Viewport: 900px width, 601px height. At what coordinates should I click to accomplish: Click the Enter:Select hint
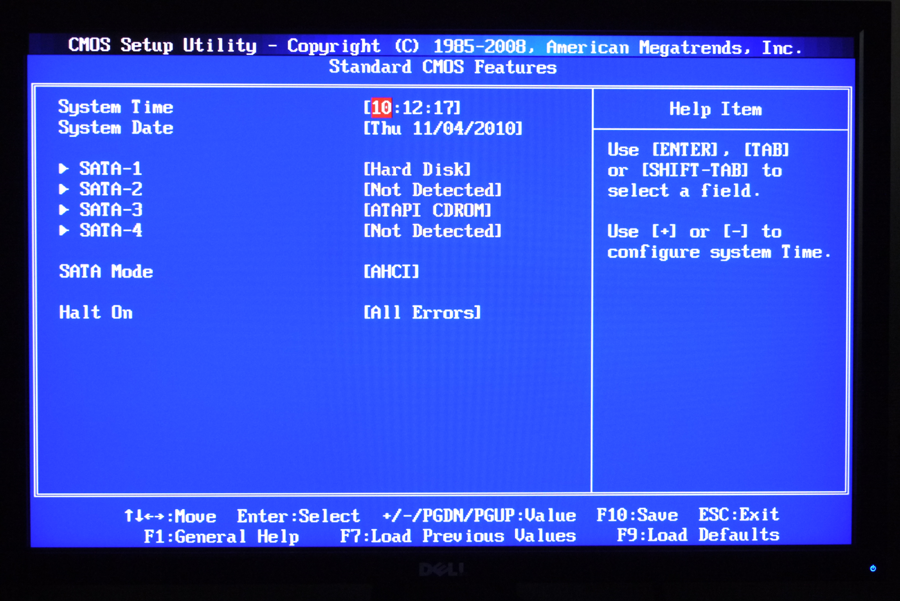click(x=298, y=516)
